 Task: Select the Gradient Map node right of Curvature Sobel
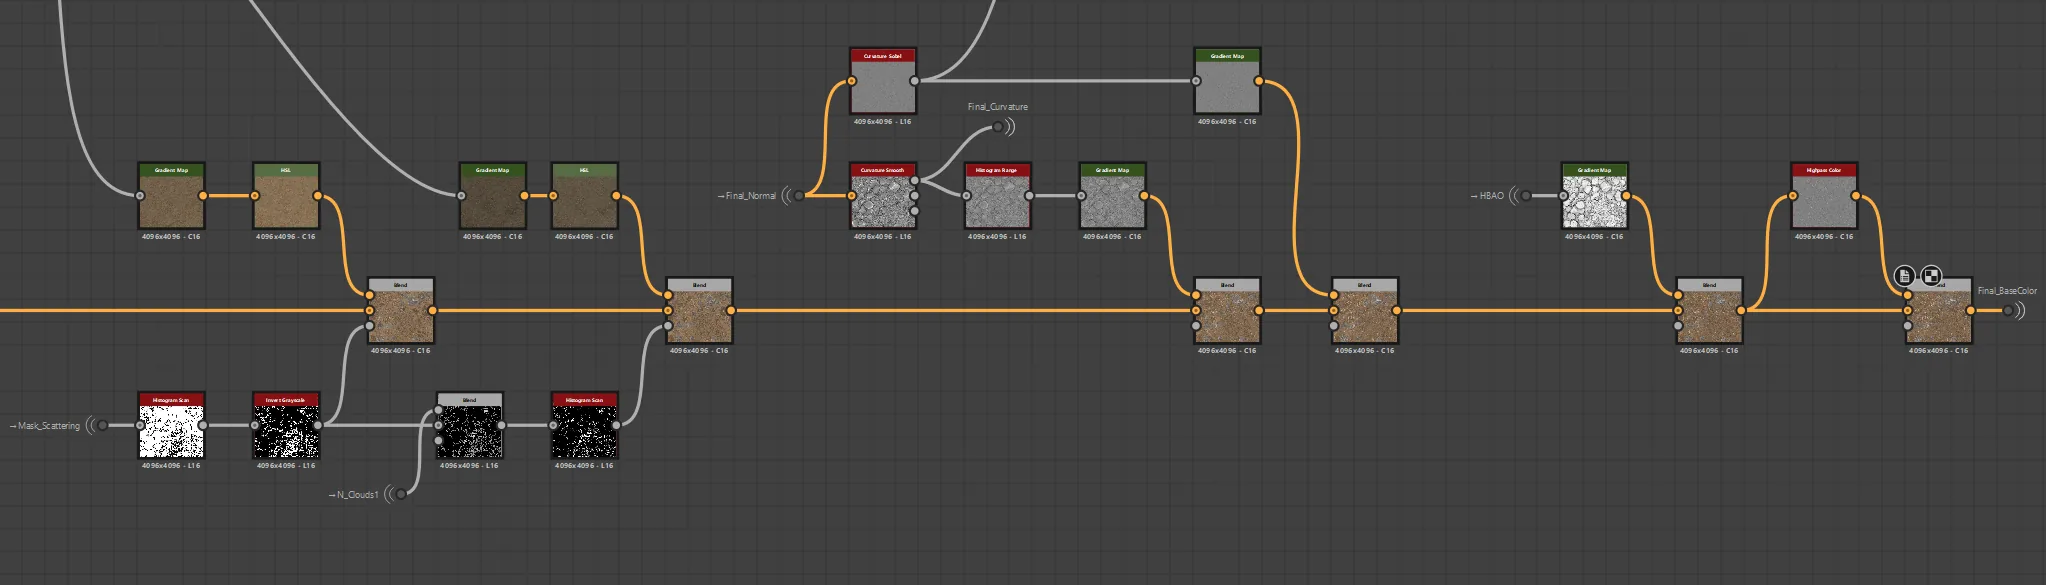click(x=1227, y=81)
